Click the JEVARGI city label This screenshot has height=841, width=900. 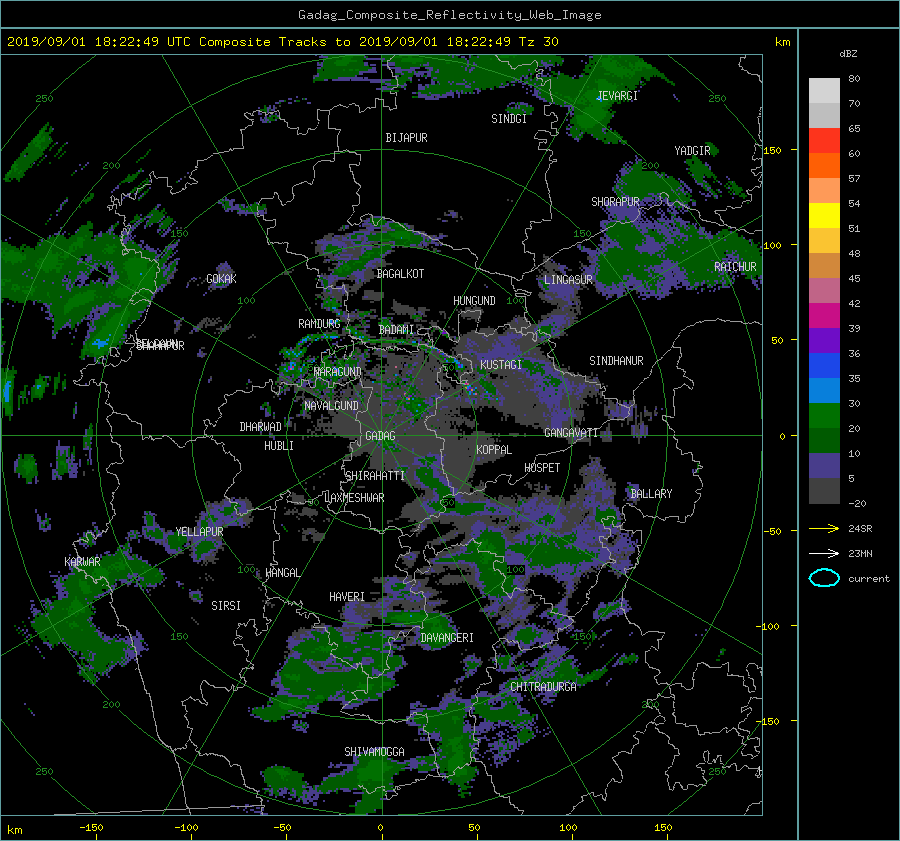click(618, 96)
